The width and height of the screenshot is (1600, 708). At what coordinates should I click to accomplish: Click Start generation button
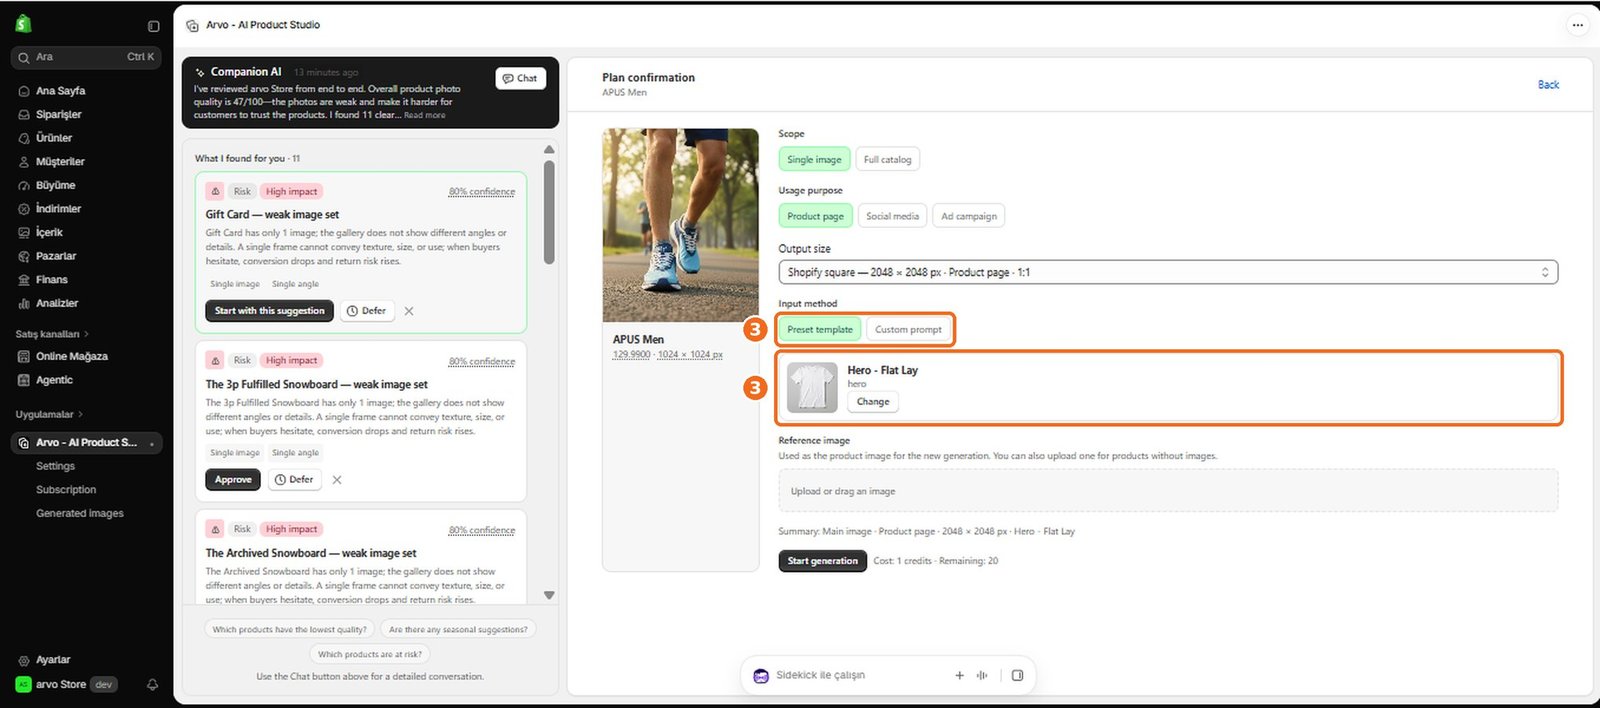pyautogui.click(x=822, y=561)
